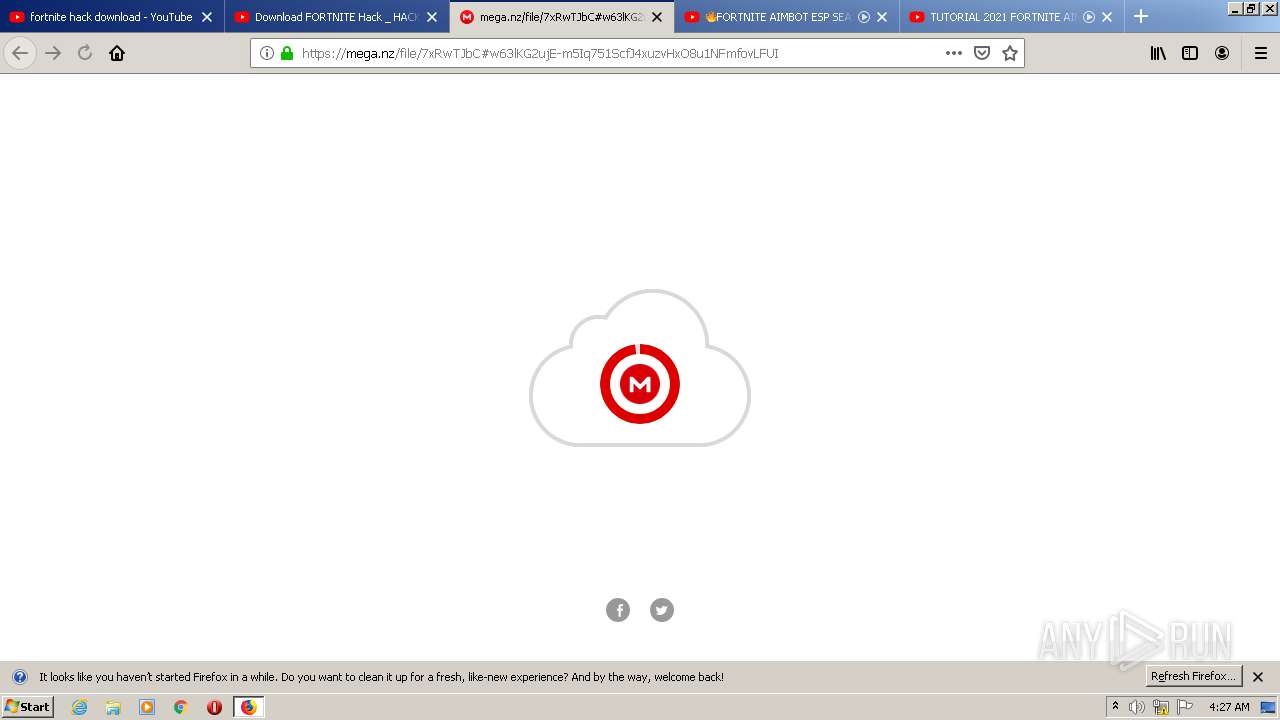Close the 'FORTNITE AIMBOT ESP' tab

coord(882,17)
